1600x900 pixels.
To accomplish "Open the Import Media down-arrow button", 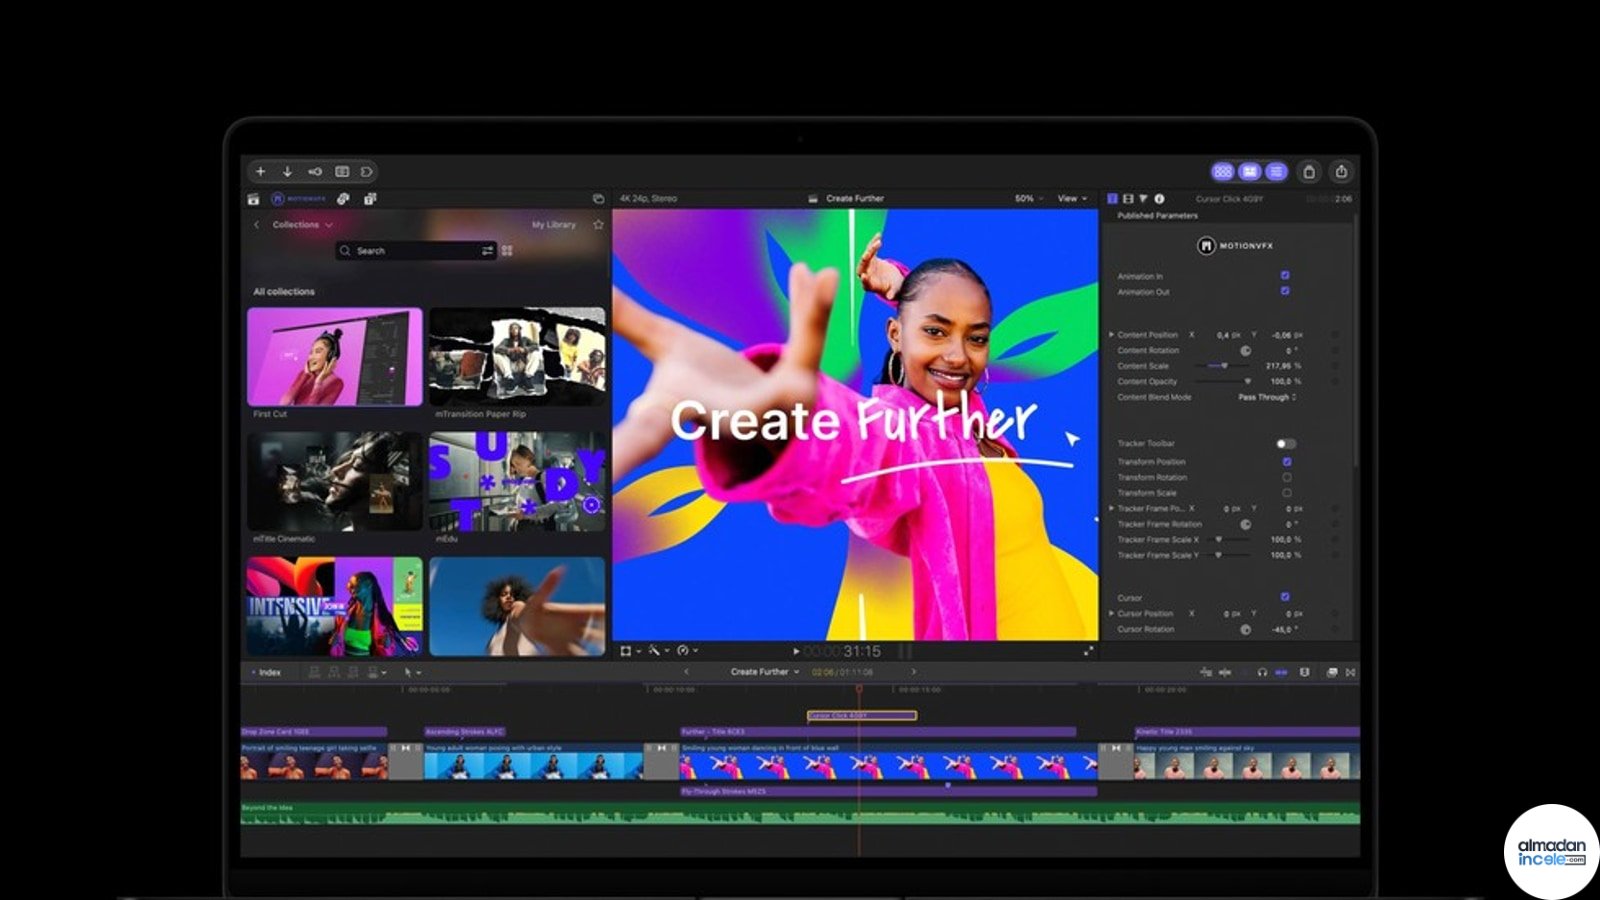I will point(287,172).
